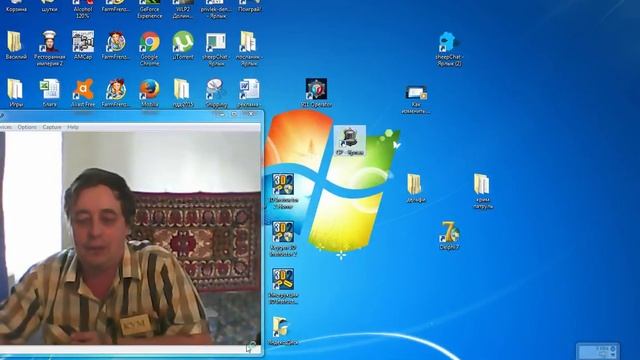640x360 pixels.
Task: Maximize the AMCap window
Action: click(234, 115)
